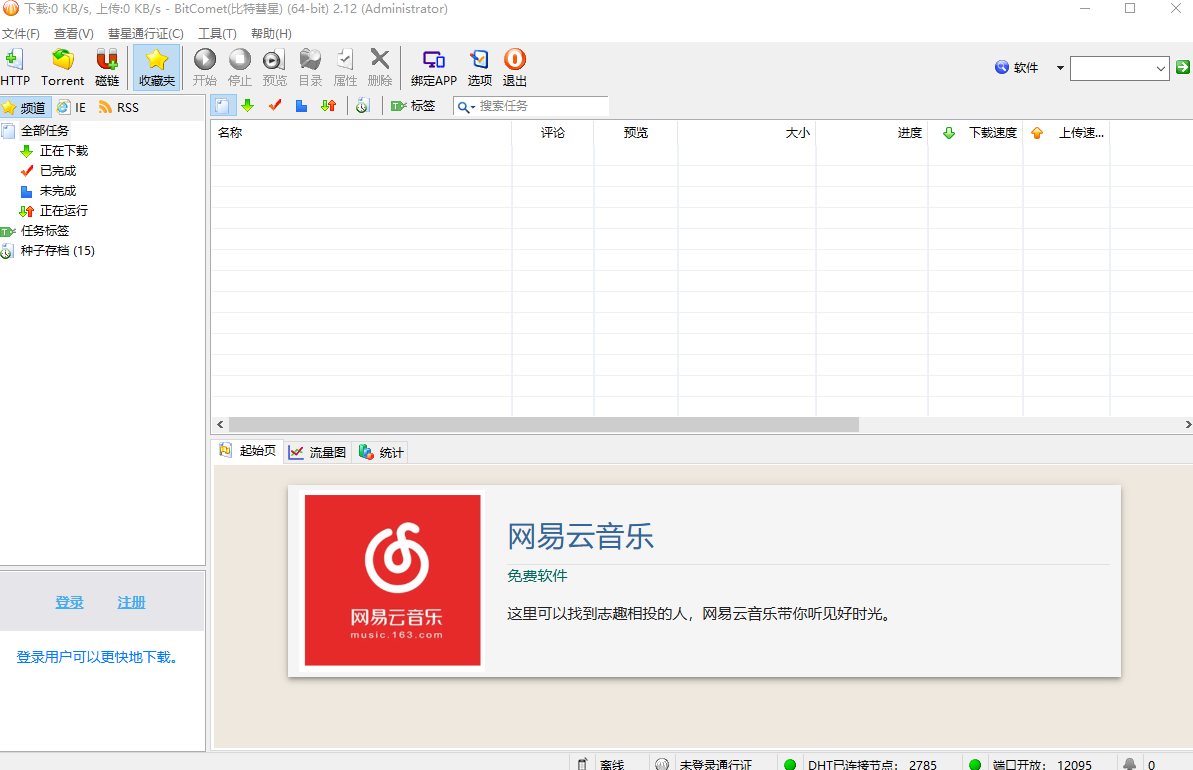This screenshot has width=1193, height=770.
Task: Click the 退出 exit toolbar icon
Action: coord(514,67)
